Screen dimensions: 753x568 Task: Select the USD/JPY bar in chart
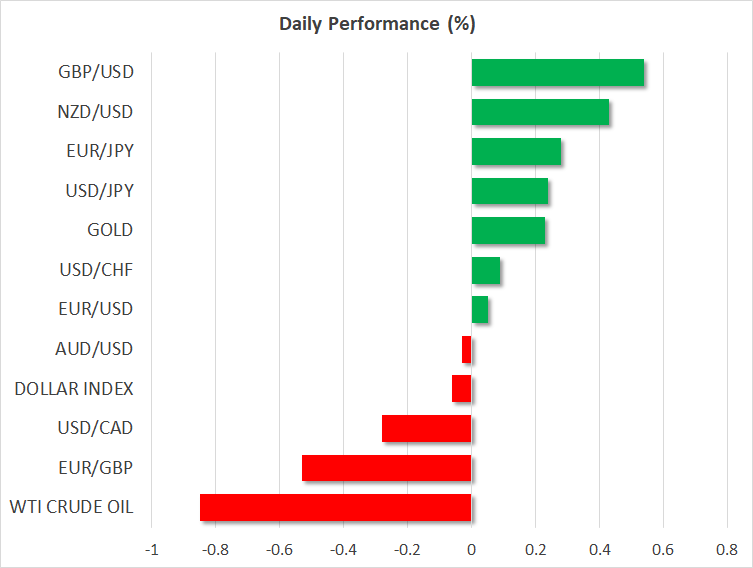(x=509, y=191)
